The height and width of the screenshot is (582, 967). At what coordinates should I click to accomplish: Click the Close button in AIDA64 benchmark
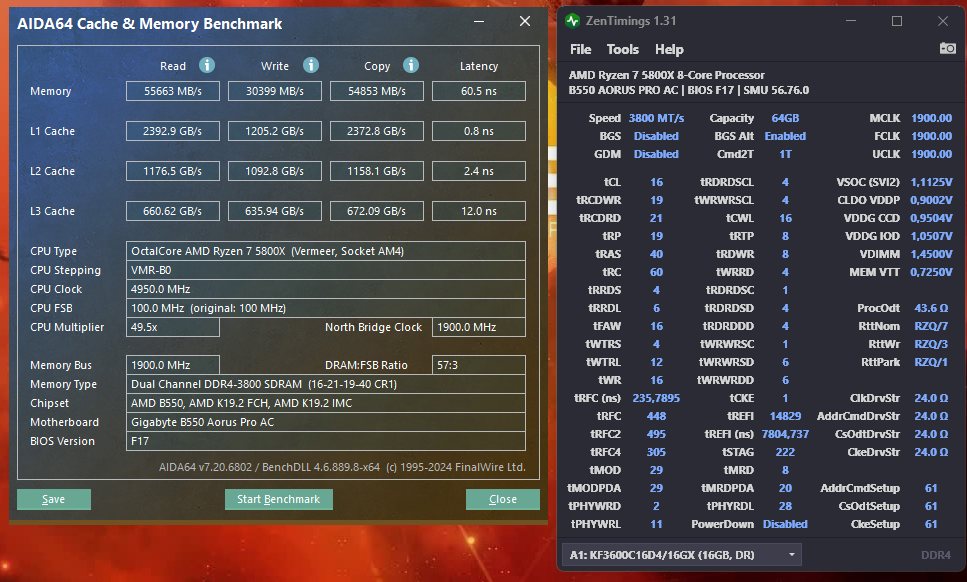coord(503,499)
